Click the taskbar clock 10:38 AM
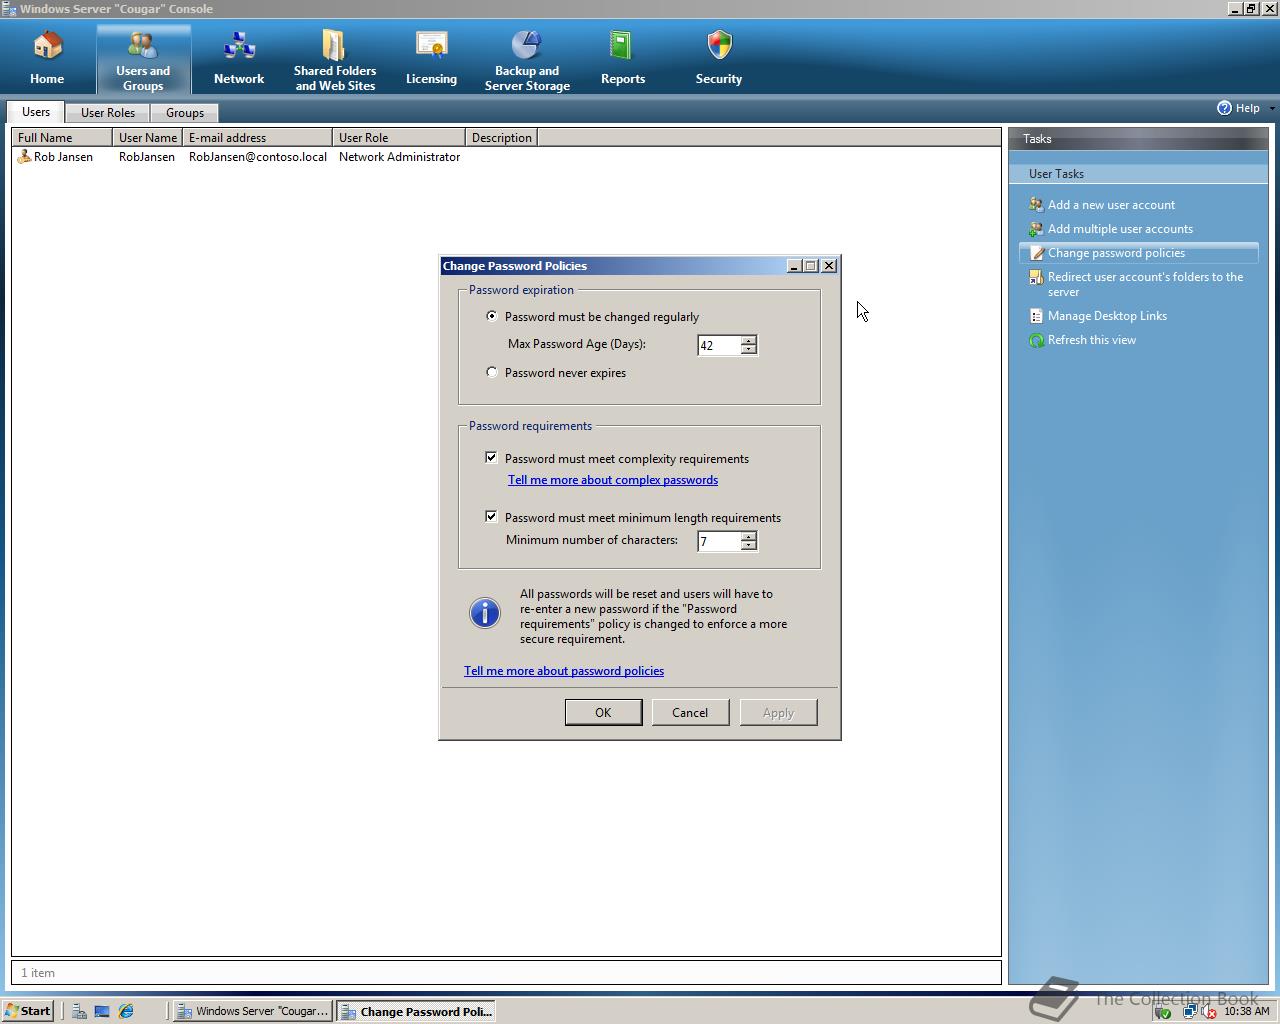 click(1246, 1012)
